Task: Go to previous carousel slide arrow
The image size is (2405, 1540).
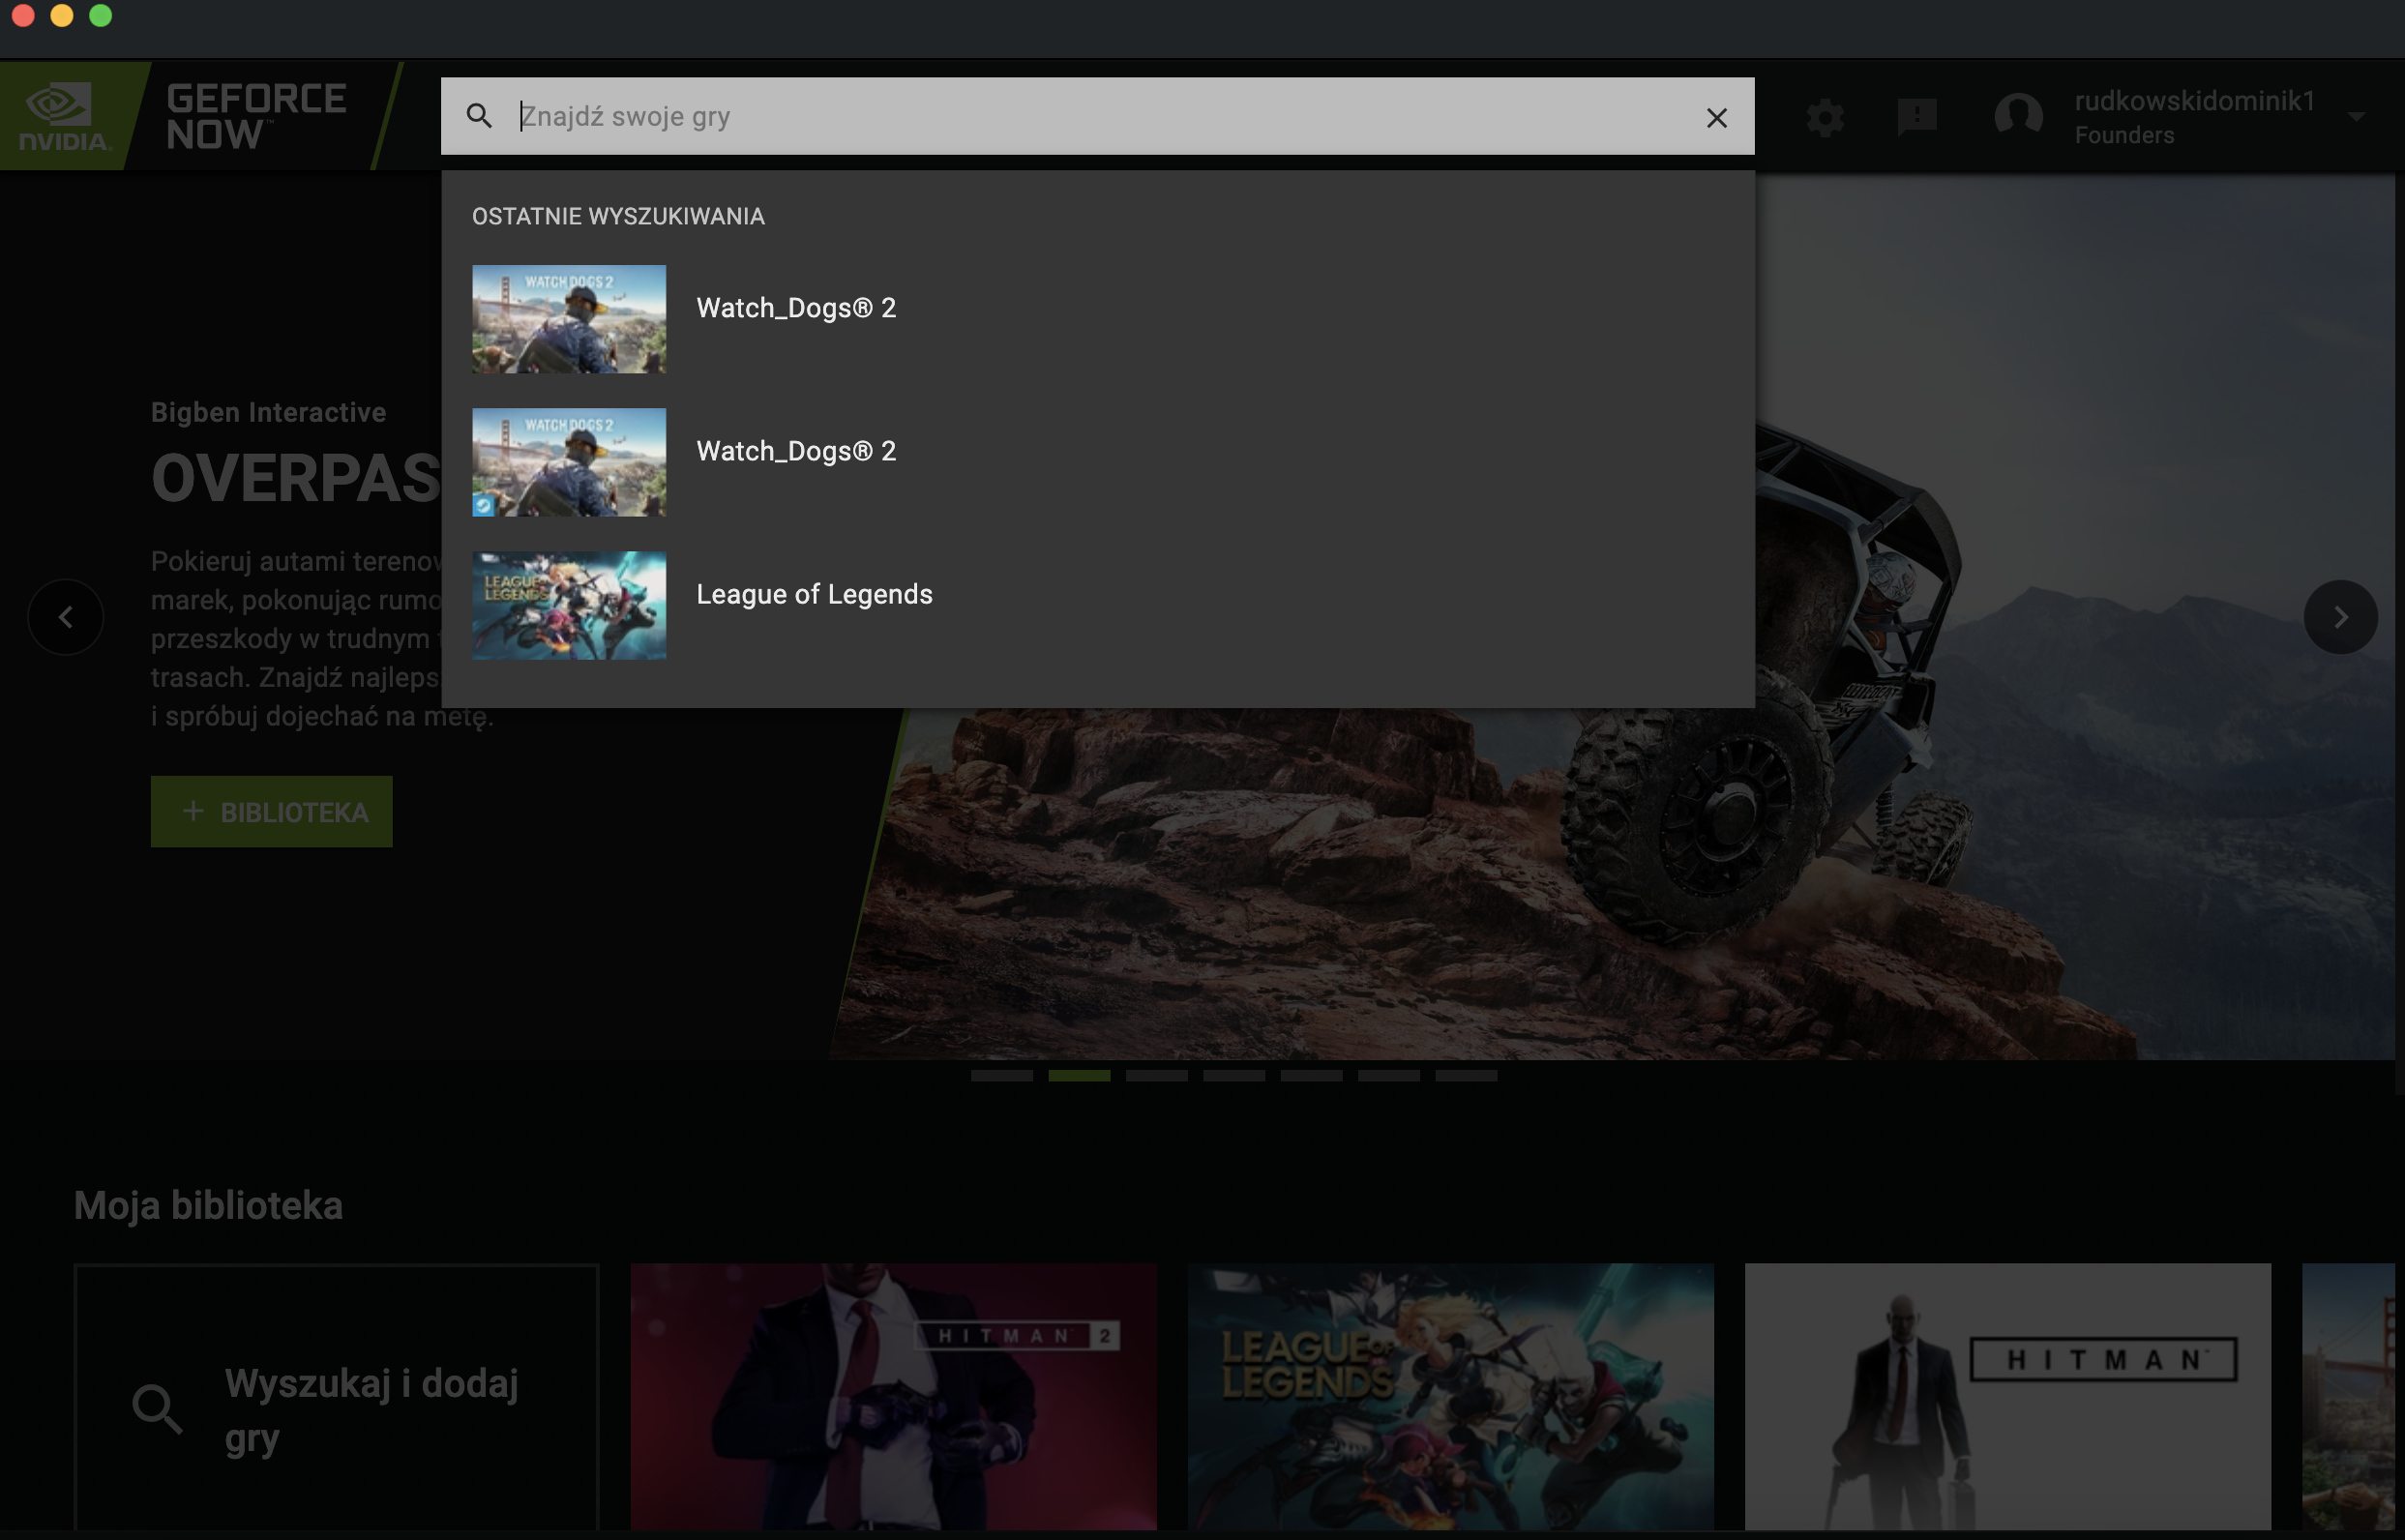Action: (x=66, y=617)
